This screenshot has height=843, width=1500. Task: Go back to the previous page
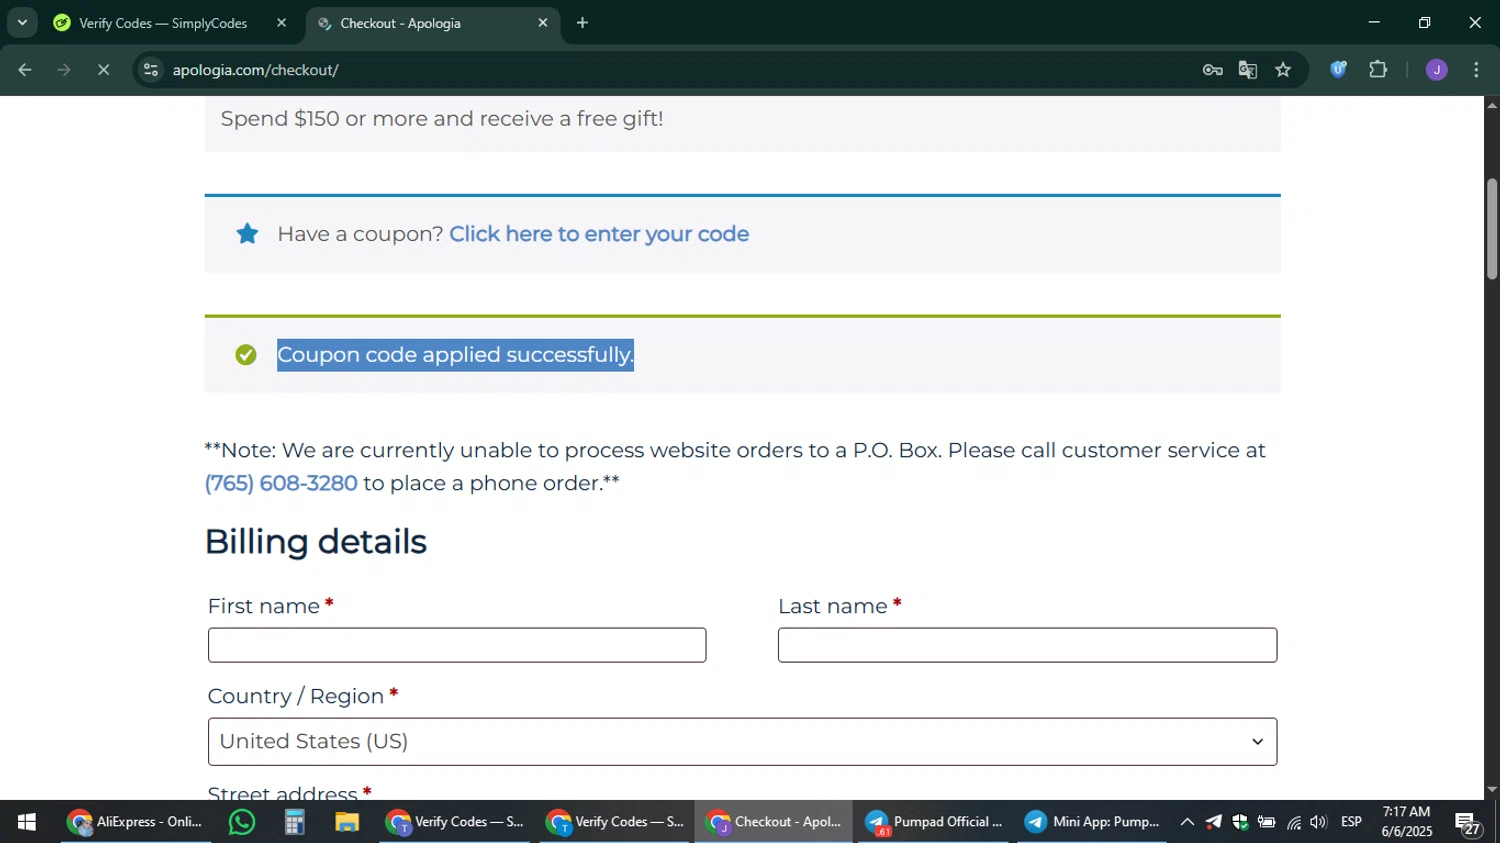25,70
